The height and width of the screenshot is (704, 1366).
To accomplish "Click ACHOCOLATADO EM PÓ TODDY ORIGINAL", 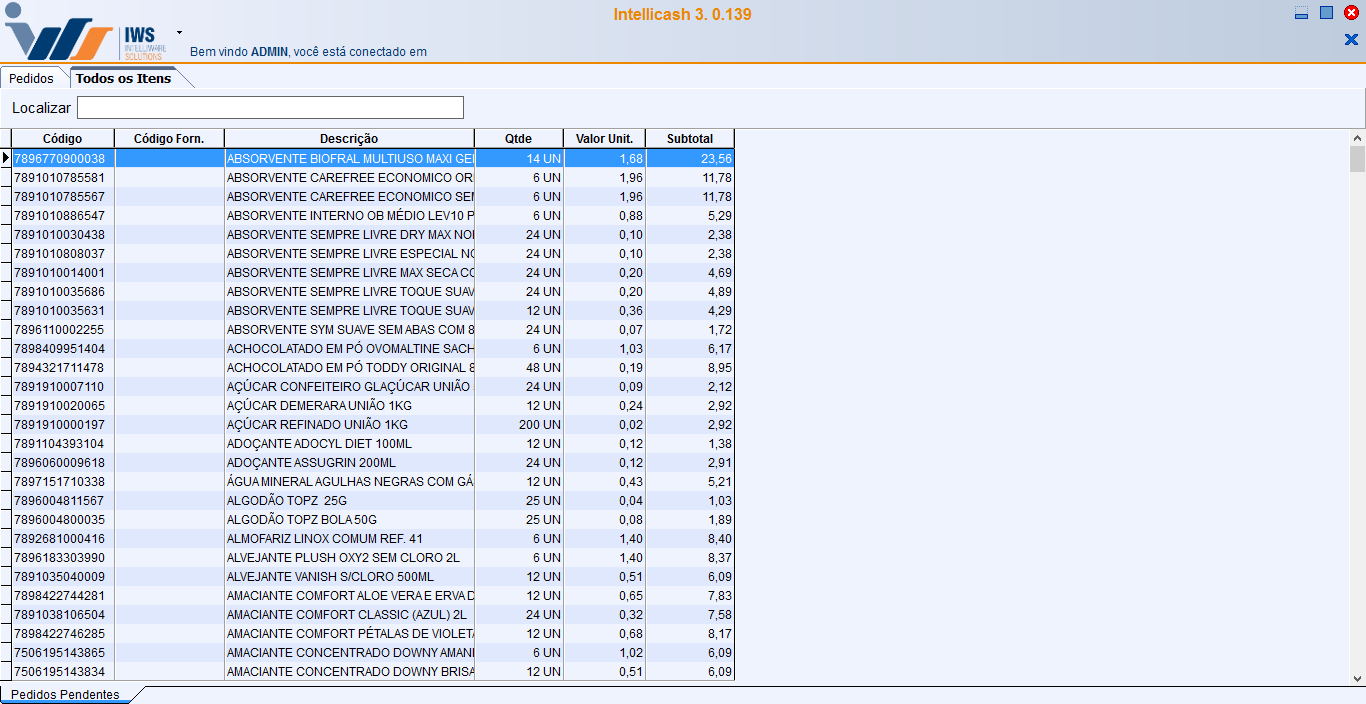I will tap(350, 367).
